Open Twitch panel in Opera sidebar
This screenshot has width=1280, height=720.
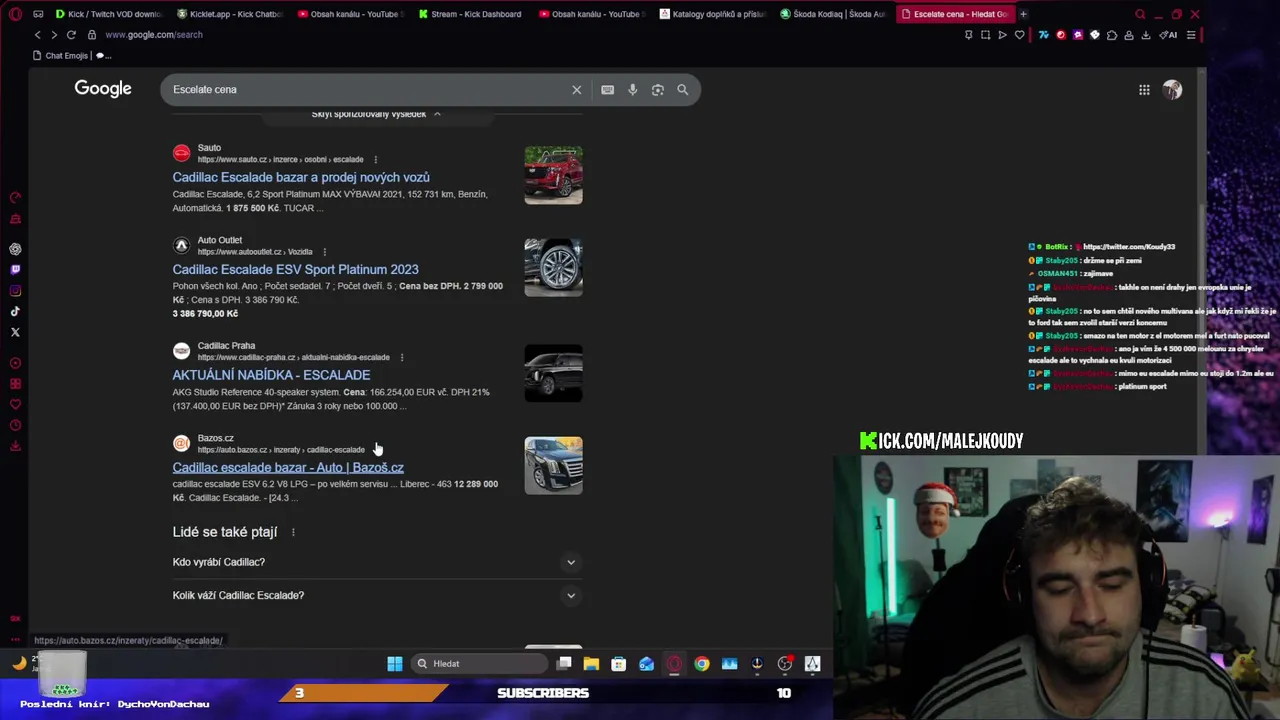click(15, 270)
